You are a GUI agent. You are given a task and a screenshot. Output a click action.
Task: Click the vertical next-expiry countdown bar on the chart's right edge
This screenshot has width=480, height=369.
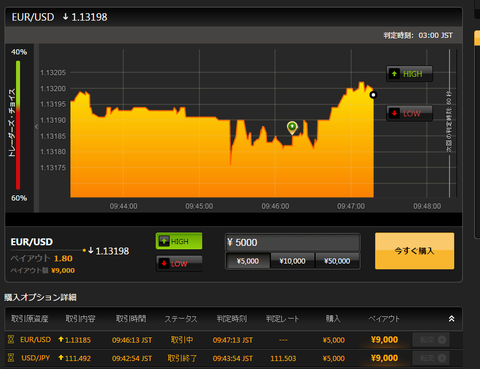449,123
